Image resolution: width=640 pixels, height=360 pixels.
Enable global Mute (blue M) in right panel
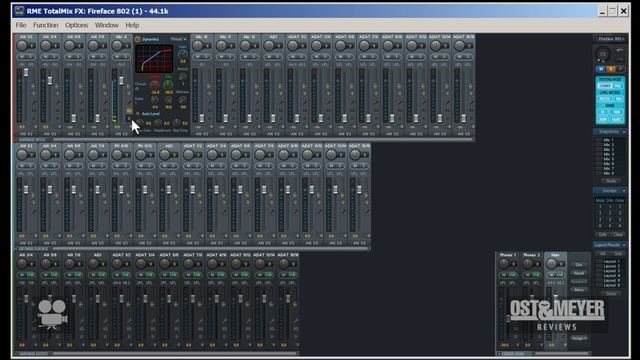tap(601, 69)
